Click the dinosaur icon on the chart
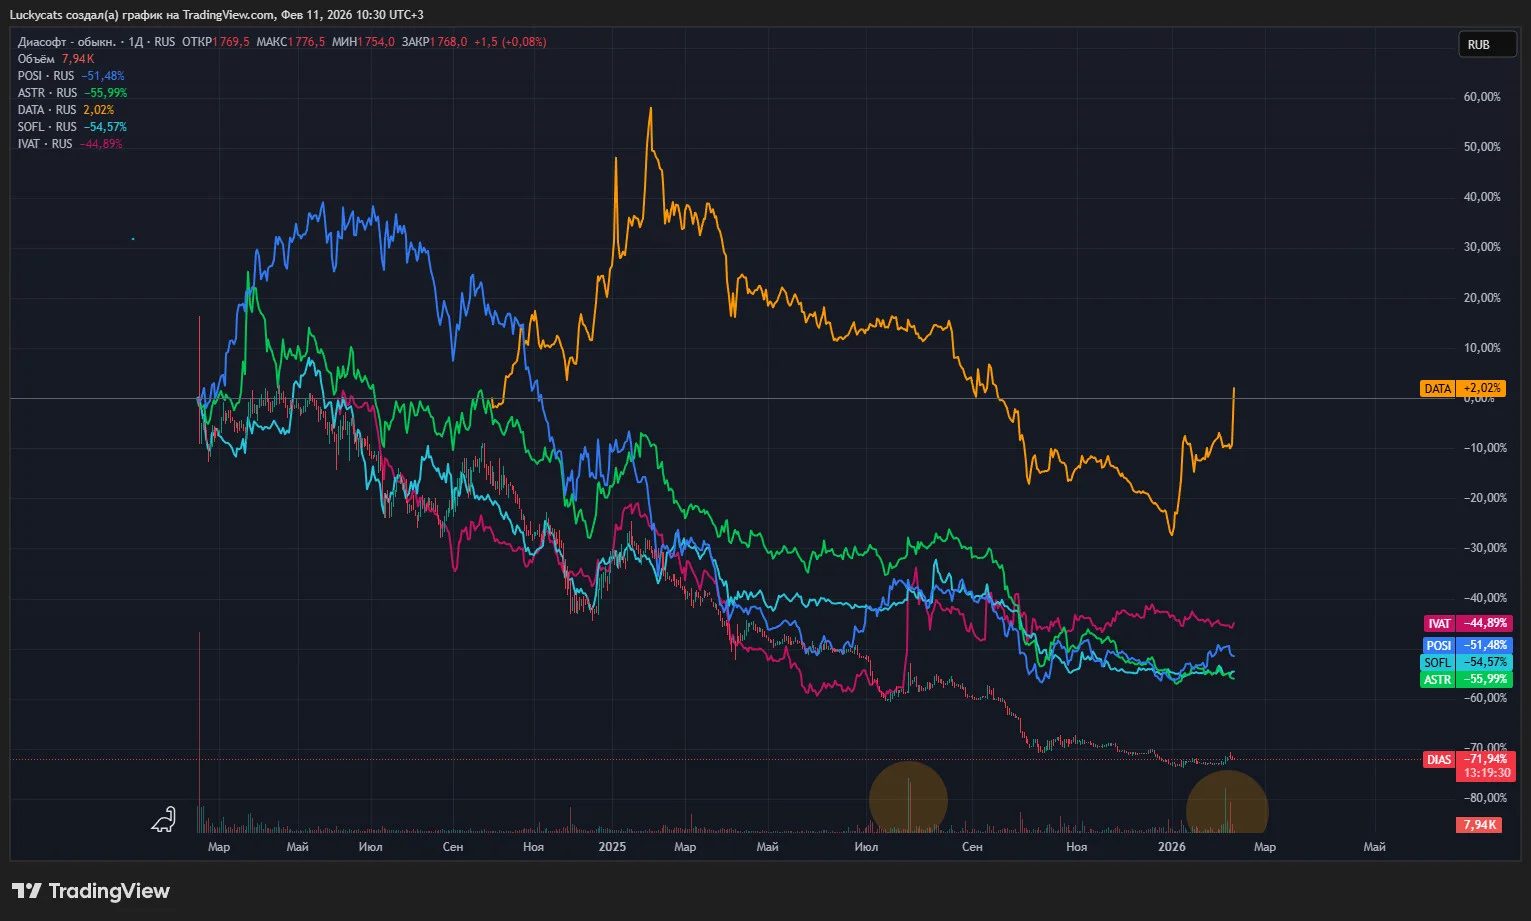 pyautogui.click(x=163, y=820)
